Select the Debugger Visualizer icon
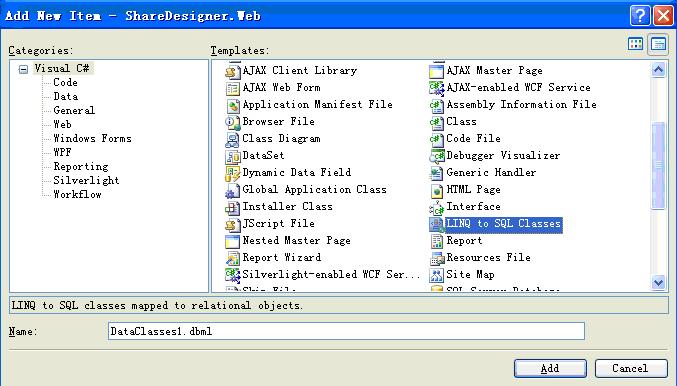 click(x=437, y=156)
